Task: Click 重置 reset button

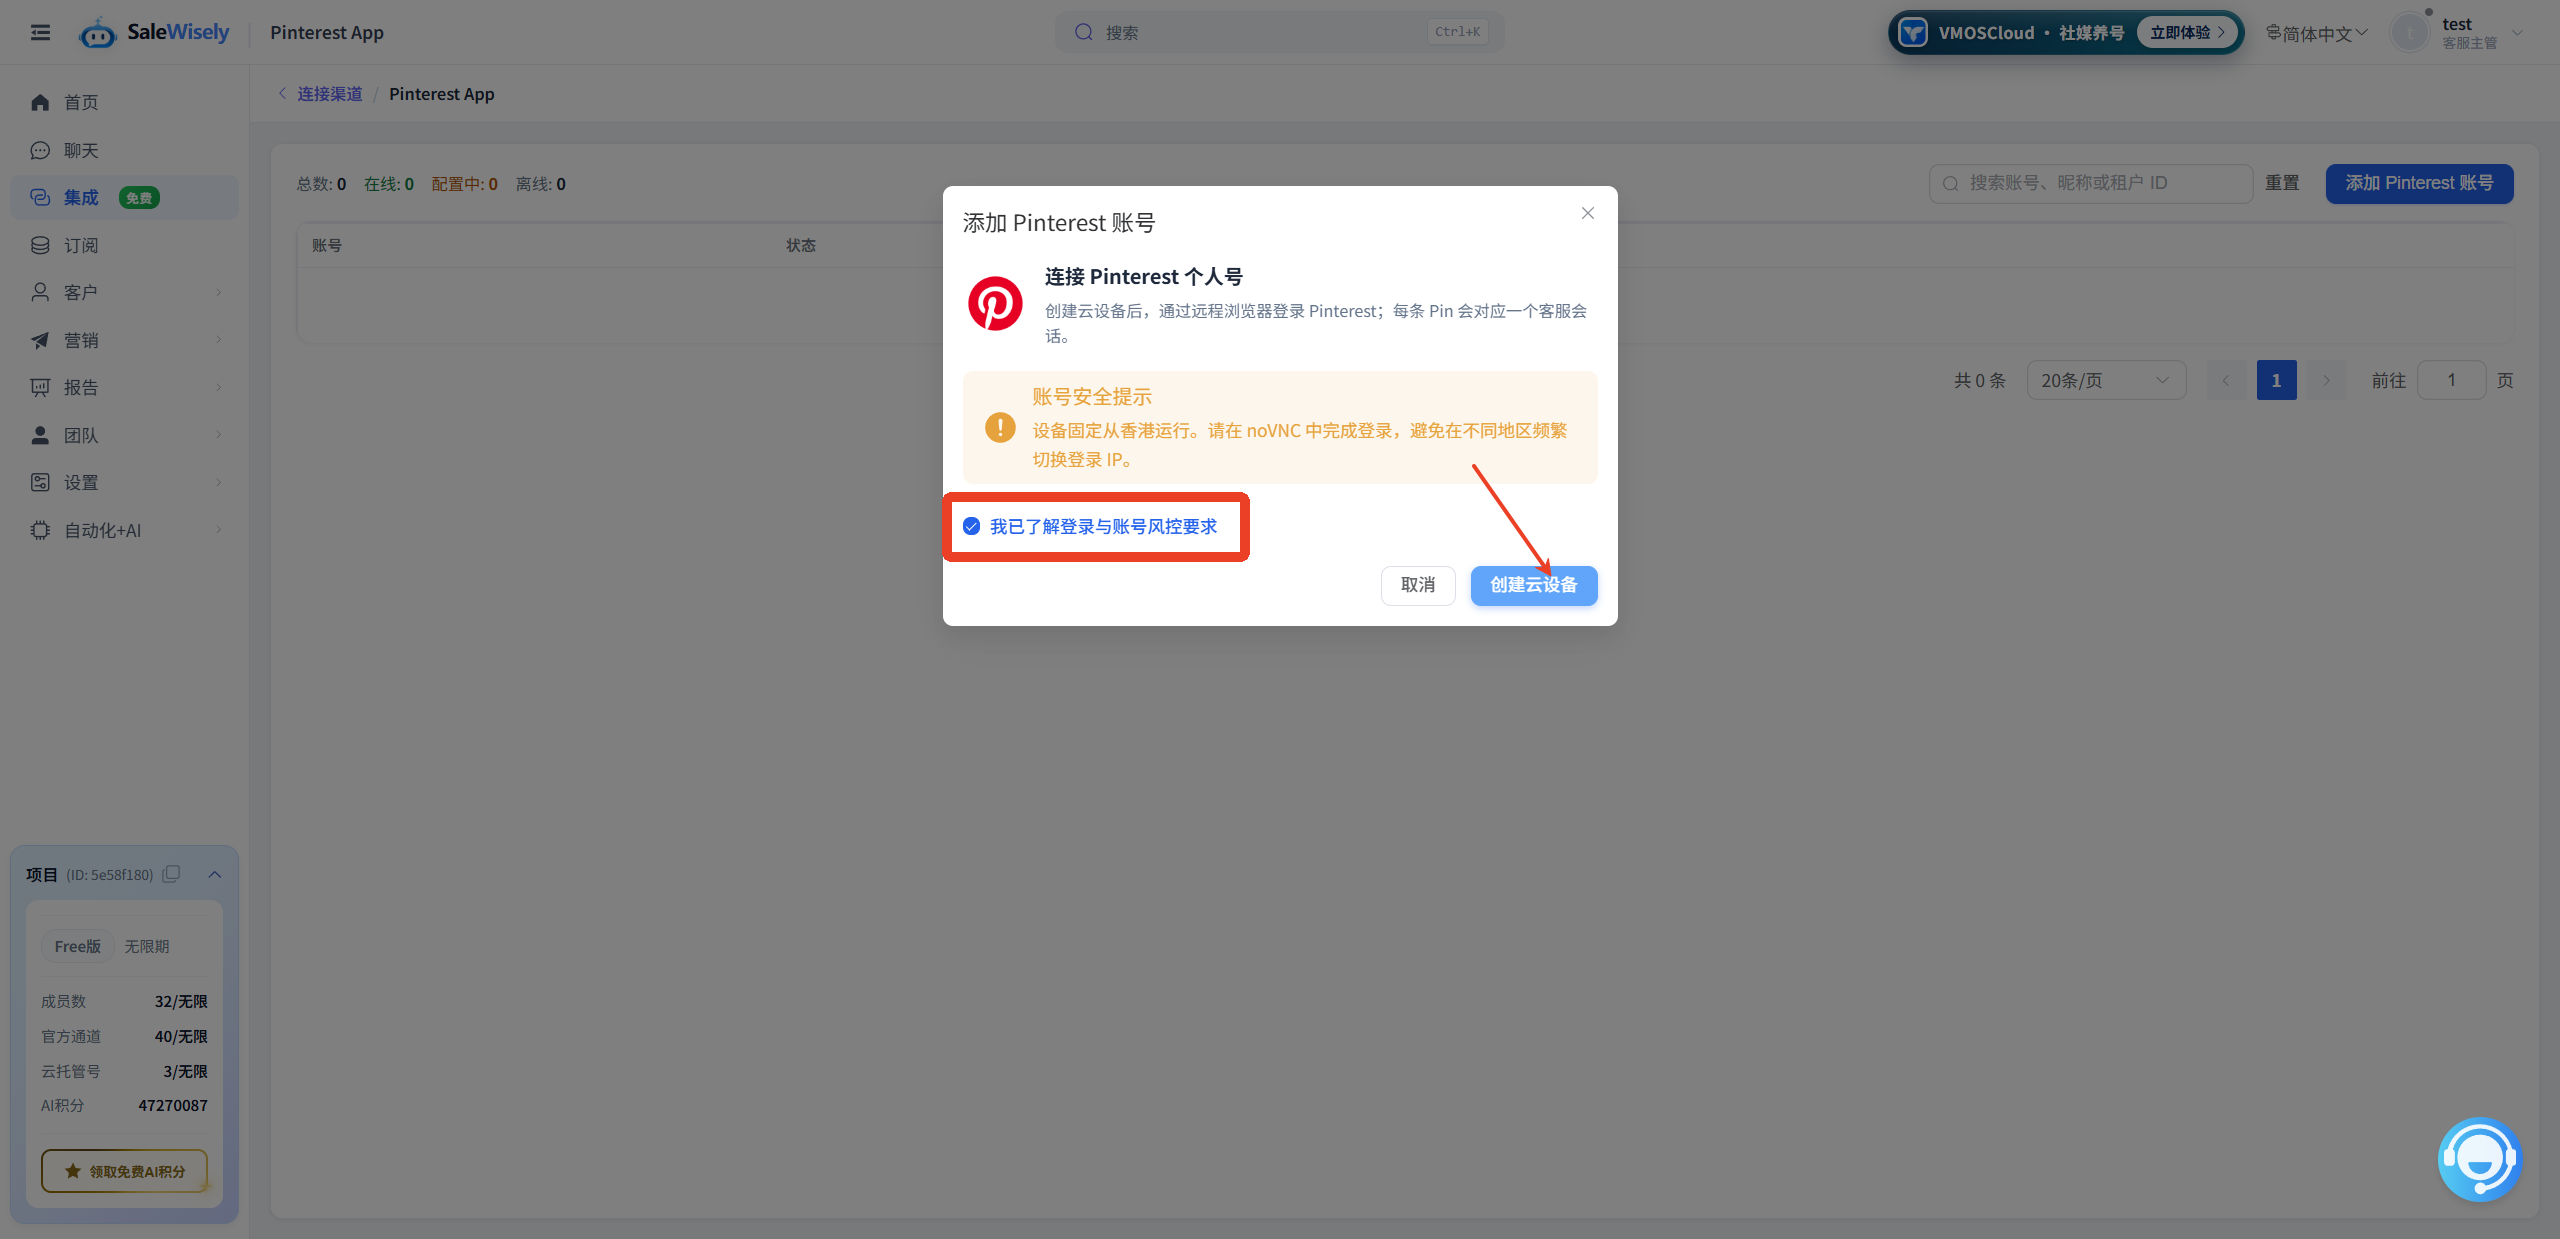Action: pyautogui.click(x=2282, y=184)
